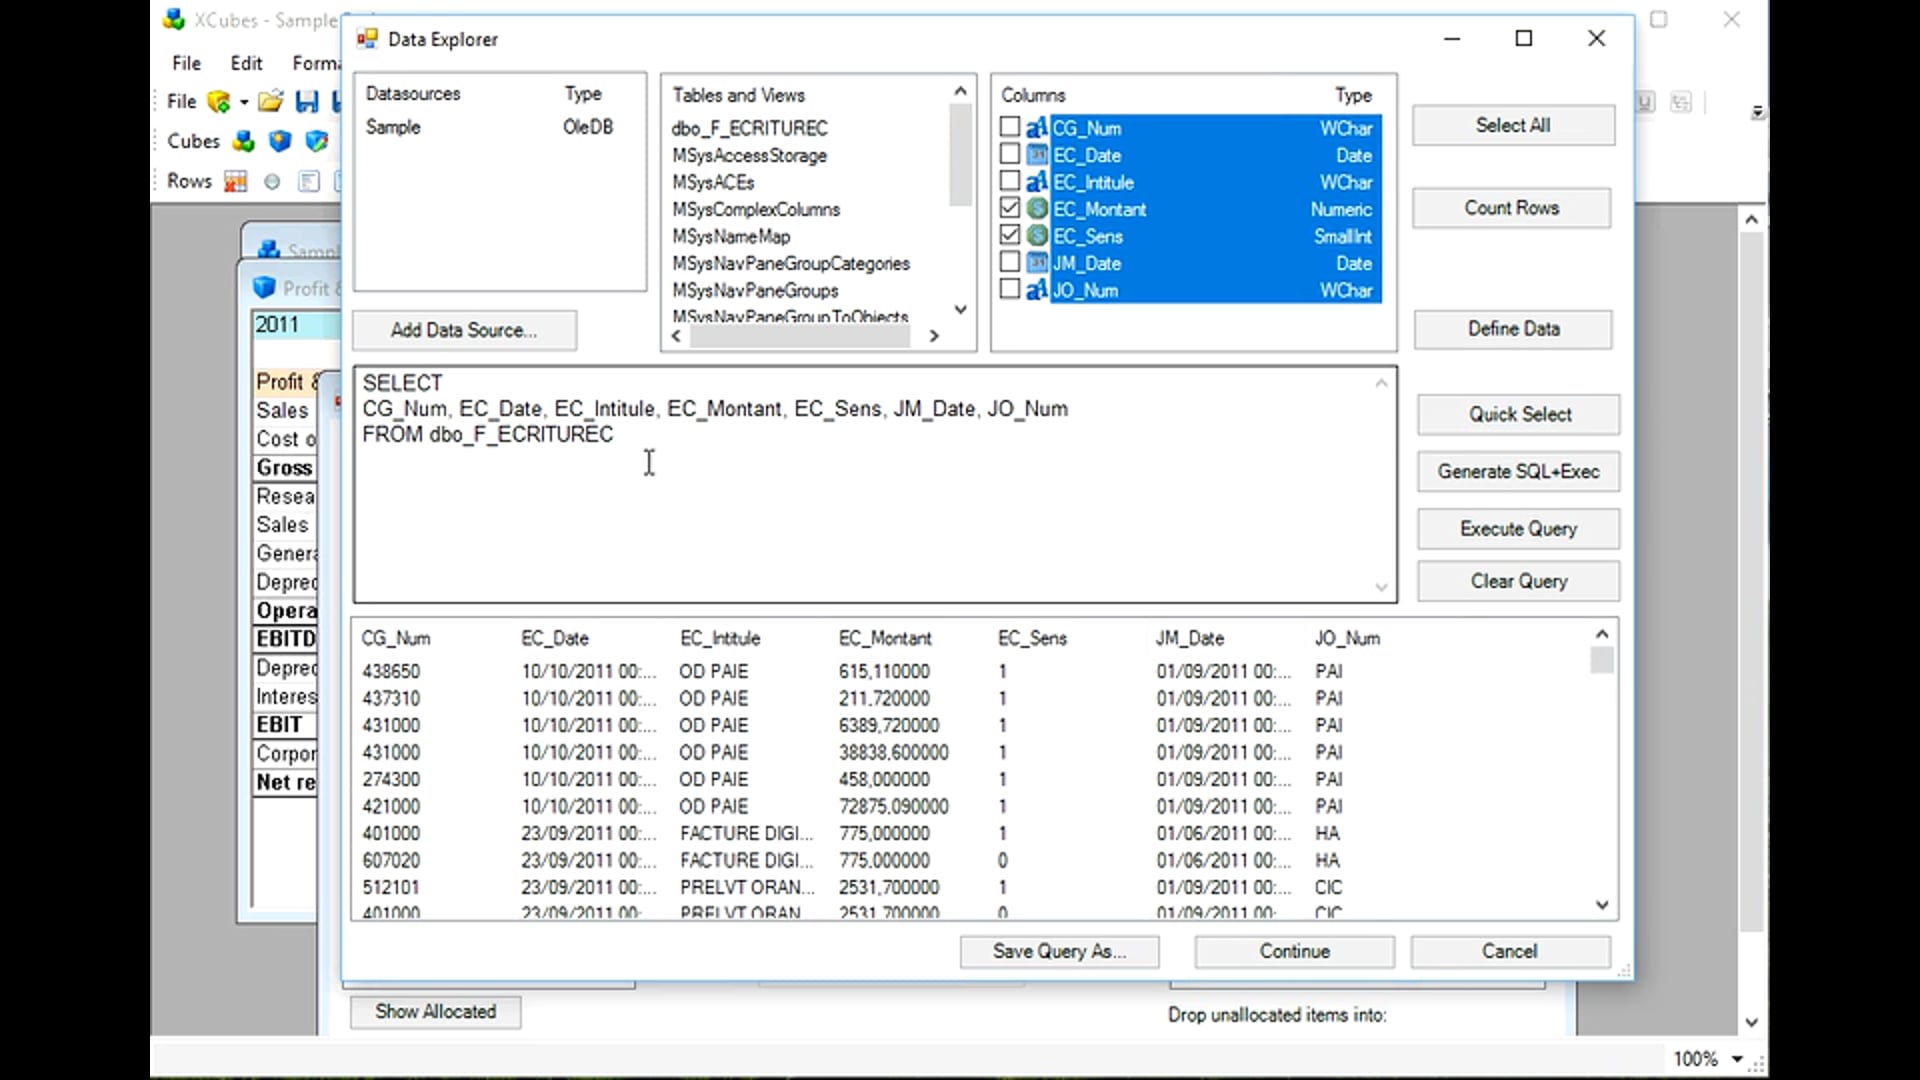1920x1080 pixels.
Task: Click the cube-edit icon in Cubes toolbar
Action: tap(317, 142)
